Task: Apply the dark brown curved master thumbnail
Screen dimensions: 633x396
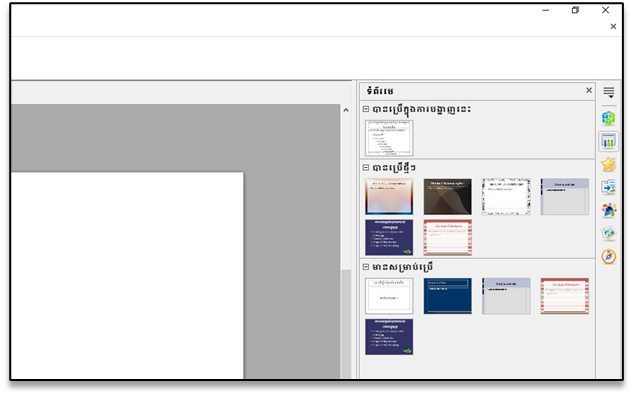Action: point(448,197)
